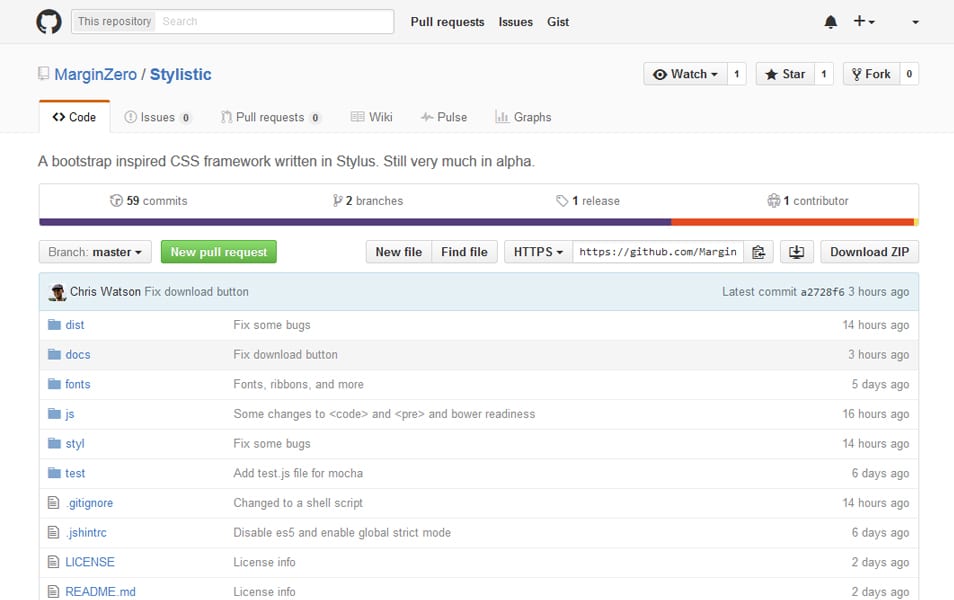
Task: Open Issues in top navigation
Action: 515,22
